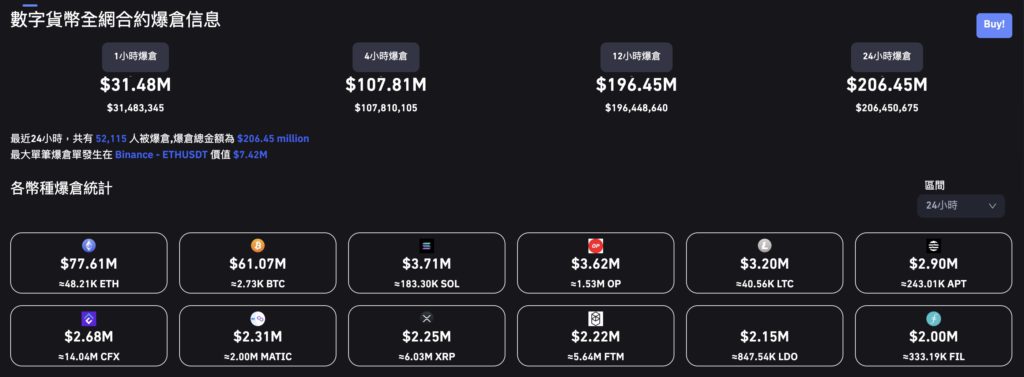Screen dimensions: 1024x377
Task: Click the Ethereum coin icon
Action: tap(89, 246)
